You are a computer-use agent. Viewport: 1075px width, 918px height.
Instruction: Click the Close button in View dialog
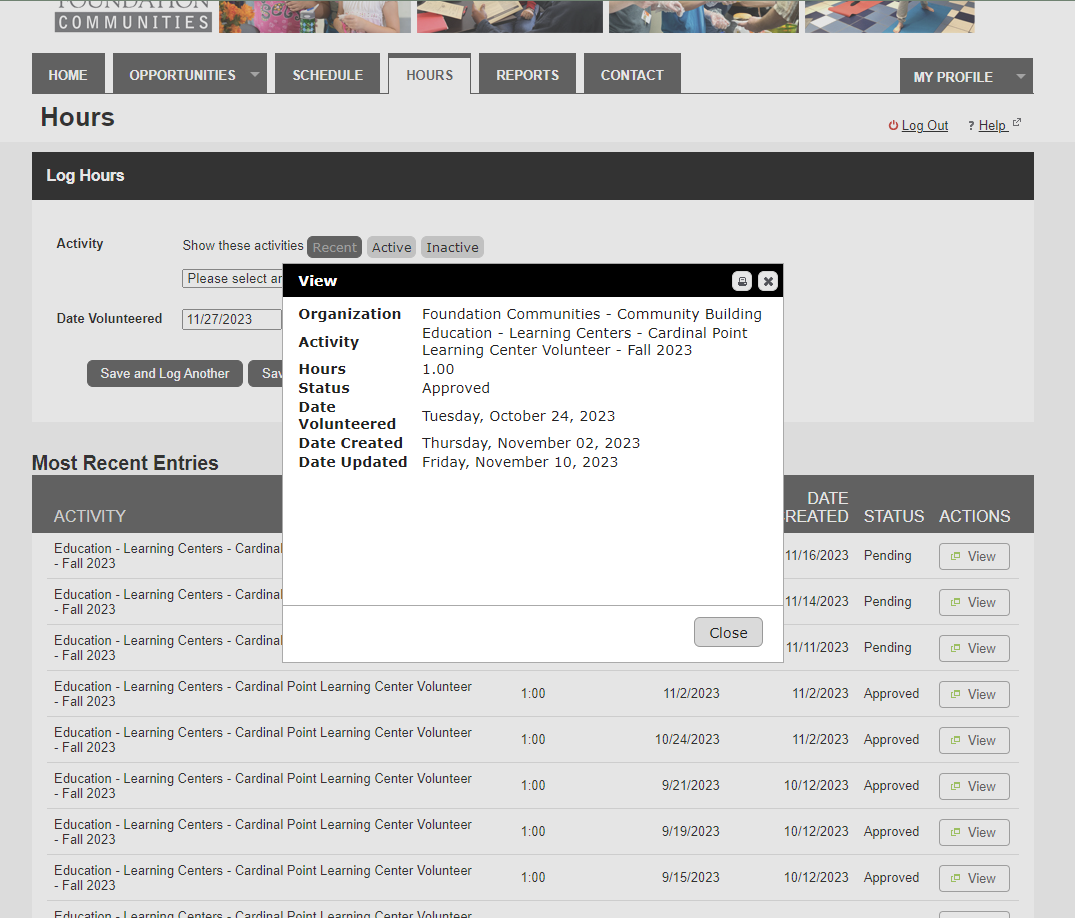tap(728, 633)
